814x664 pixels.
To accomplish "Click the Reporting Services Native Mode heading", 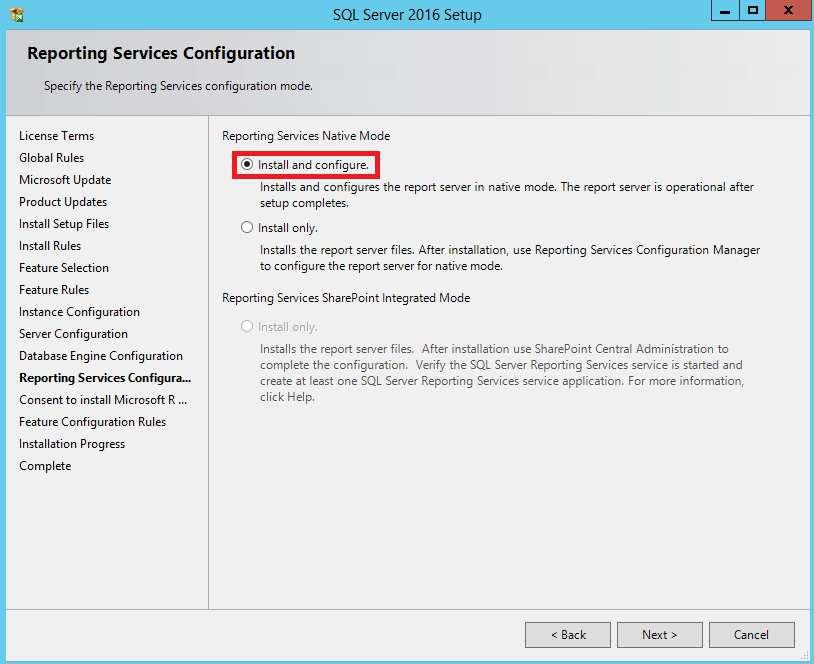I will coord(306,135).
